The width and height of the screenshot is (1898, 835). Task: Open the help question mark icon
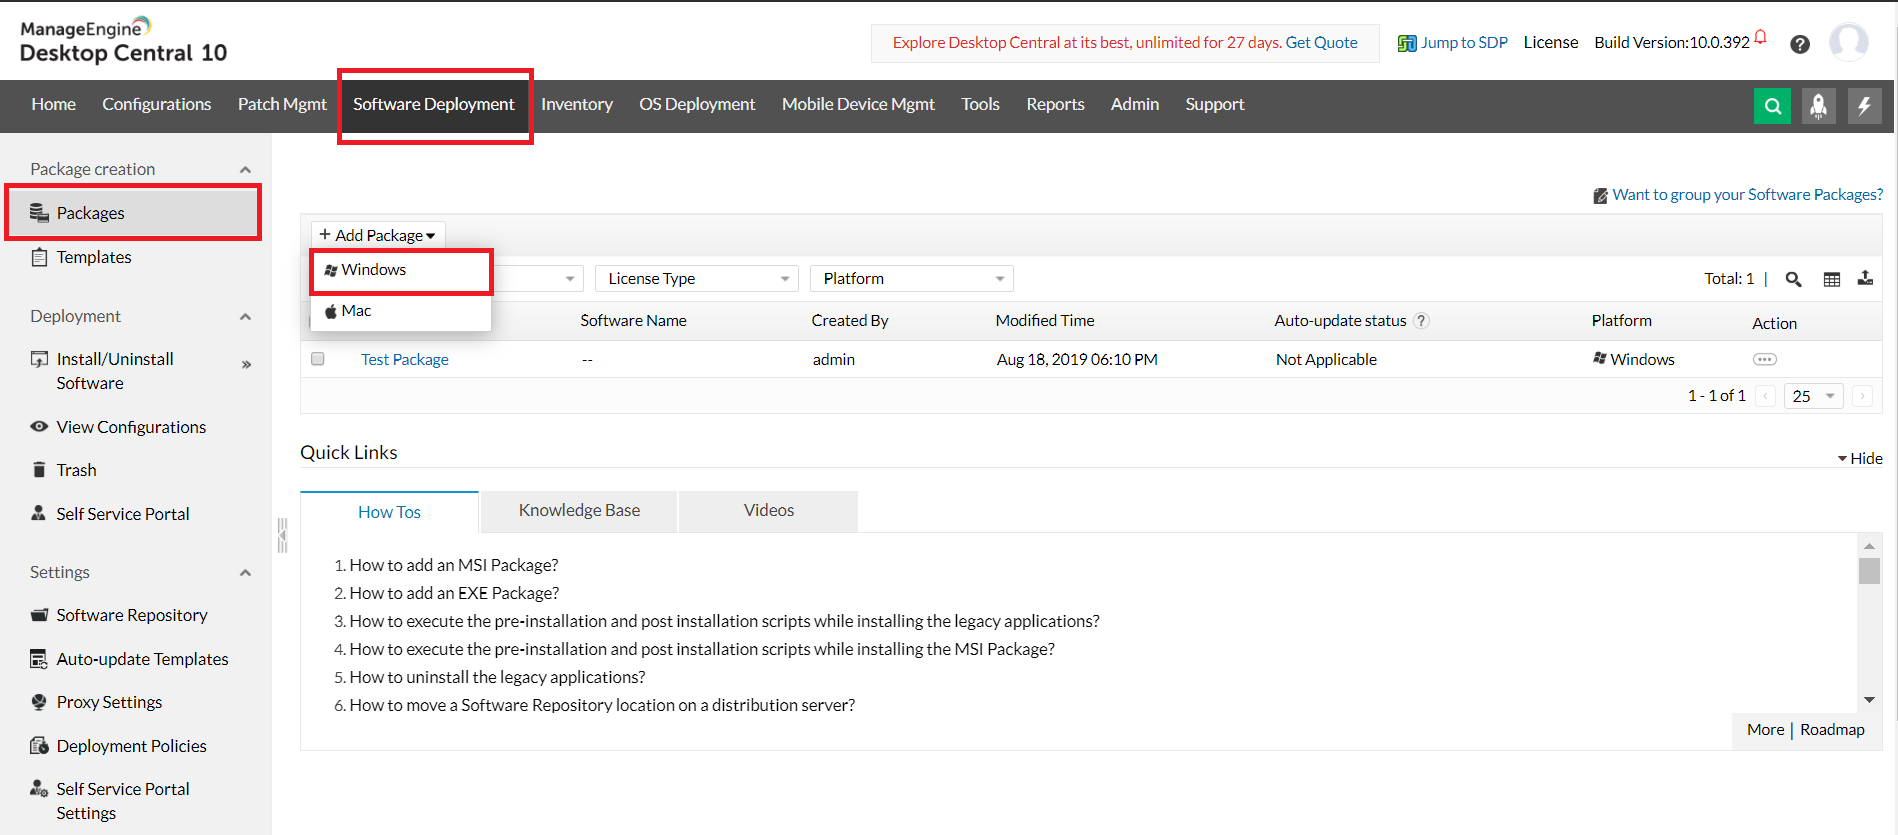[1800, 44]
